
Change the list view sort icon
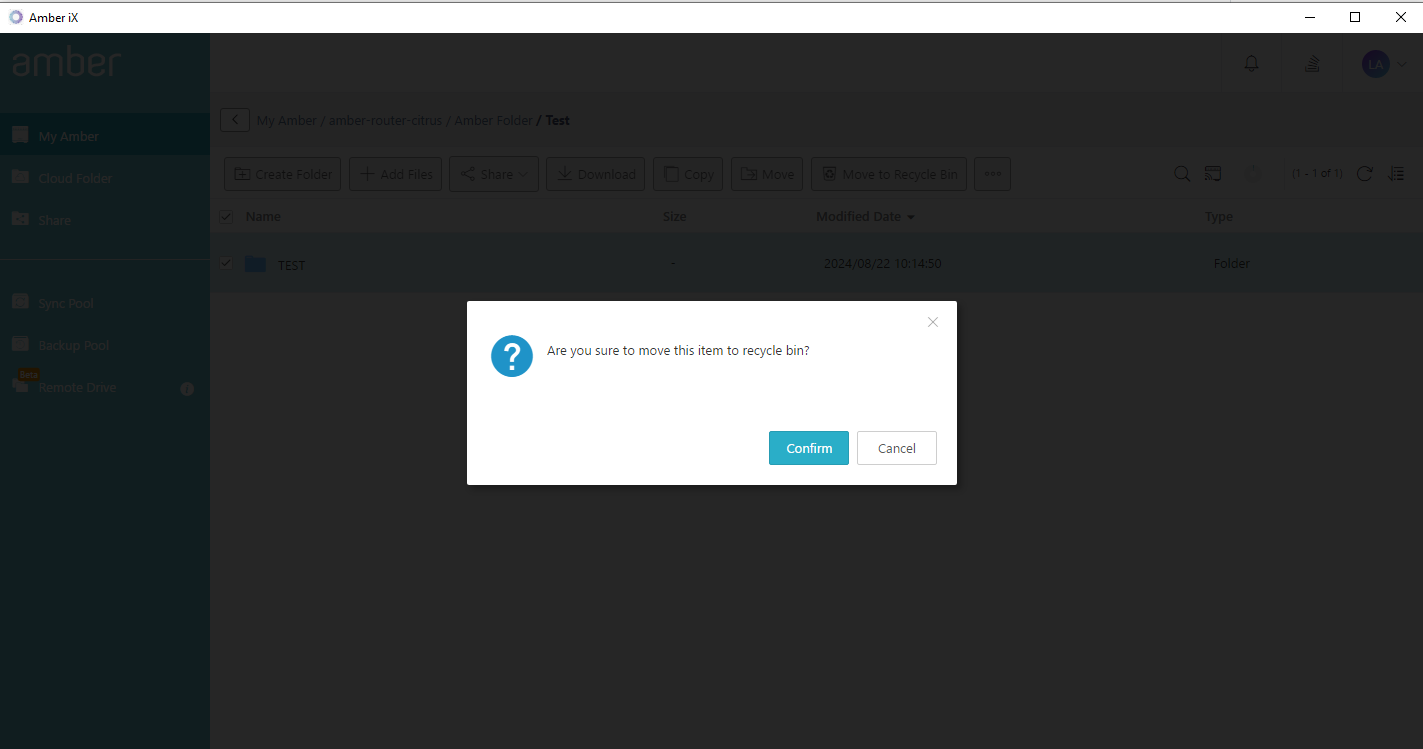1397,174
